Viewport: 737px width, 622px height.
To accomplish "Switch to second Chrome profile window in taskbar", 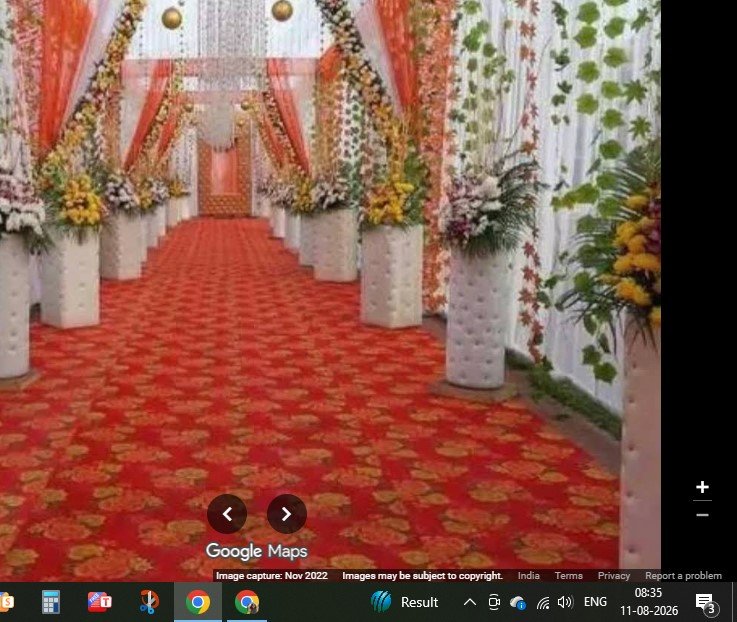I will (247, 602).
